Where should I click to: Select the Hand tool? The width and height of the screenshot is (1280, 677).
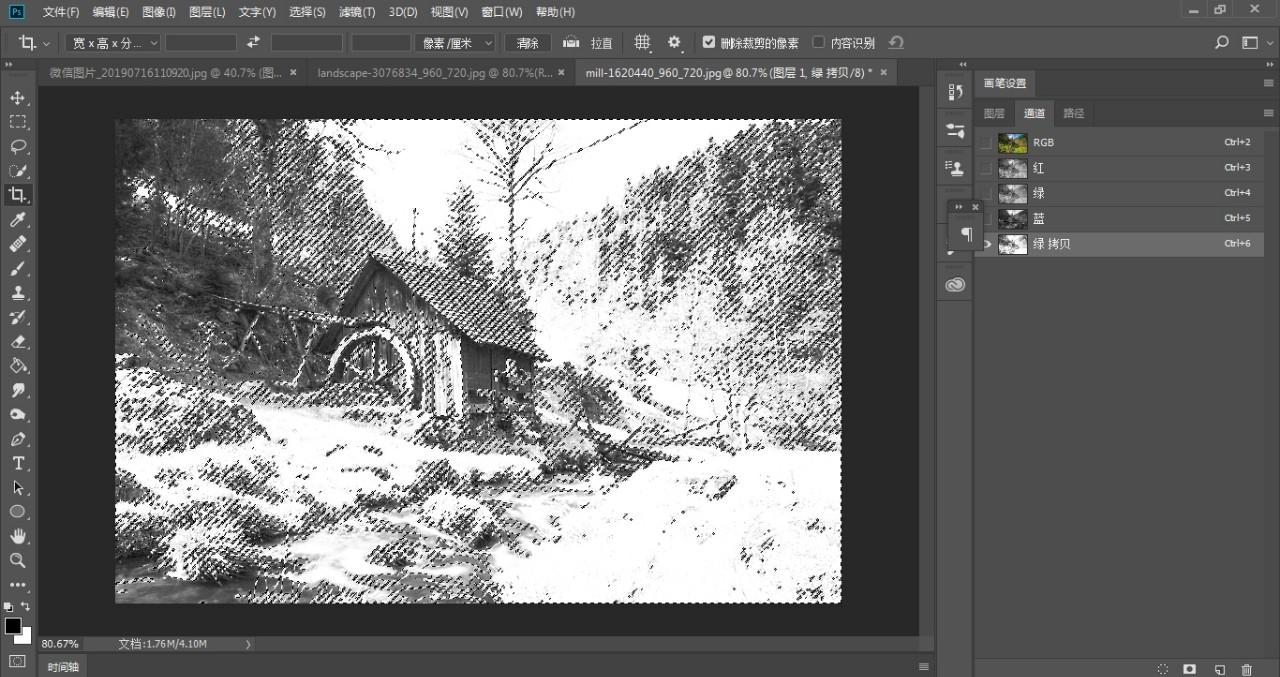(18, 536)
